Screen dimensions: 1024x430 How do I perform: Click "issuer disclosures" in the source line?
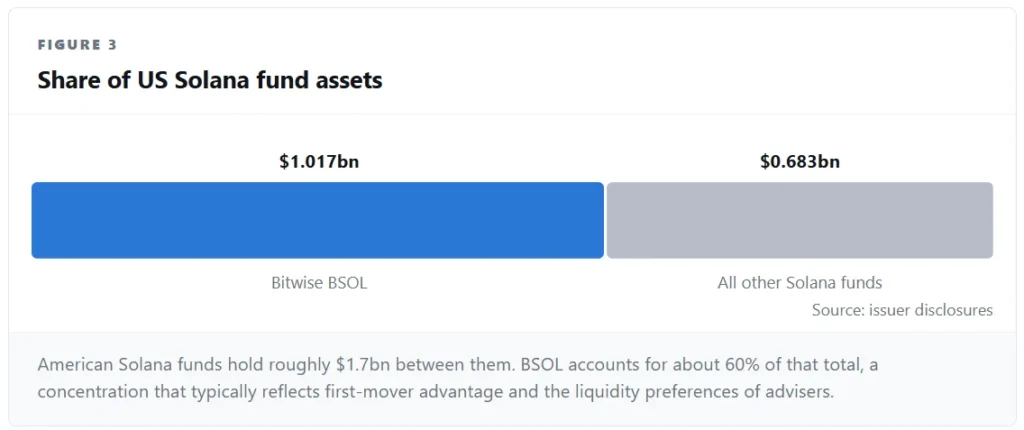tap(931, 310)
